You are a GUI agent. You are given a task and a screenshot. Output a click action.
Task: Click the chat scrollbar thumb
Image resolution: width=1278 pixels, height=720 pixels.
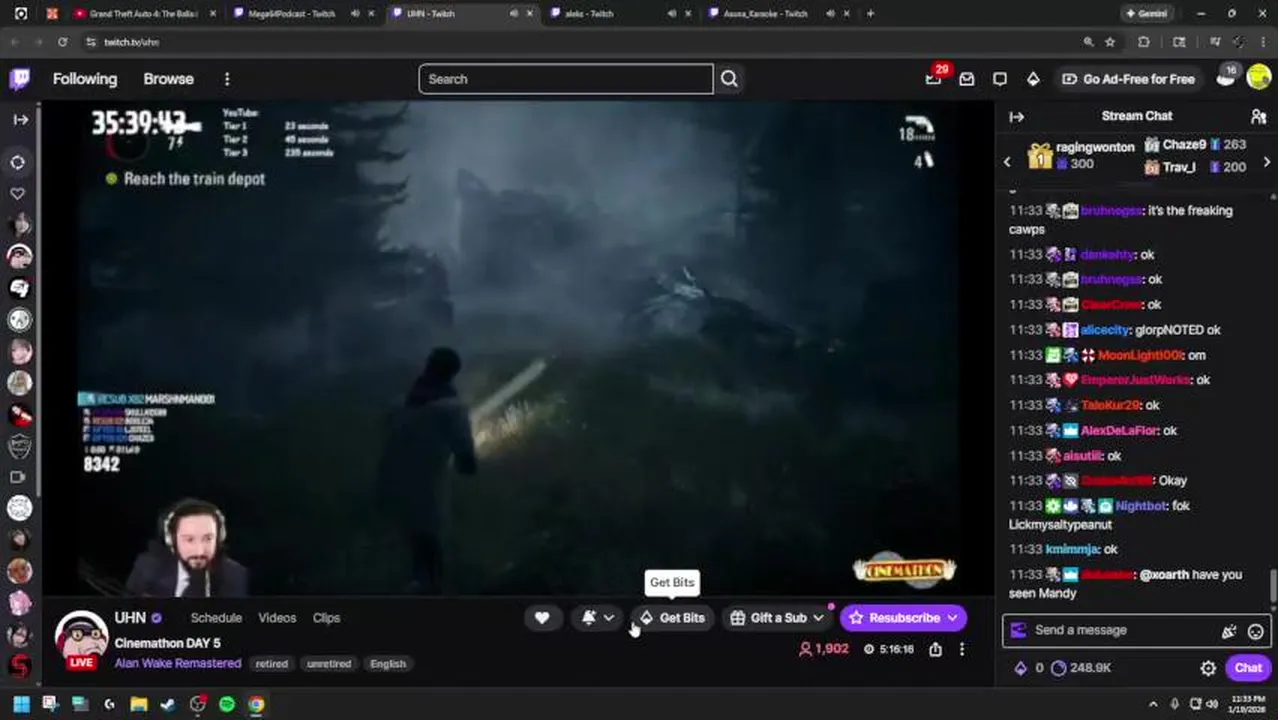1273,583
